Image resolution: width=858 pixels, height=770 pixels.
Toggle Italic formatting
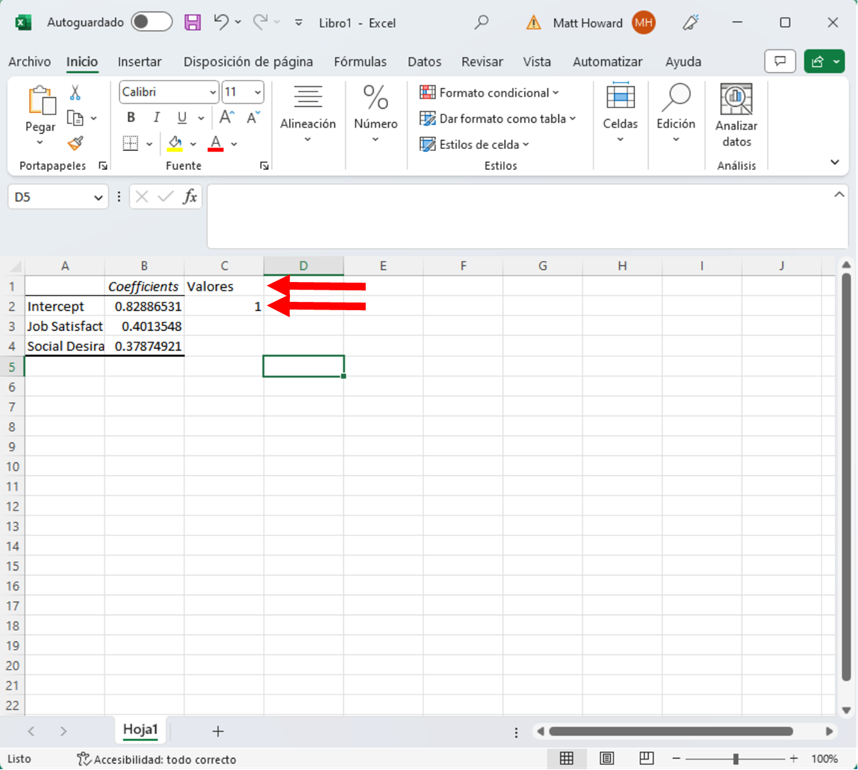[156, 118]
